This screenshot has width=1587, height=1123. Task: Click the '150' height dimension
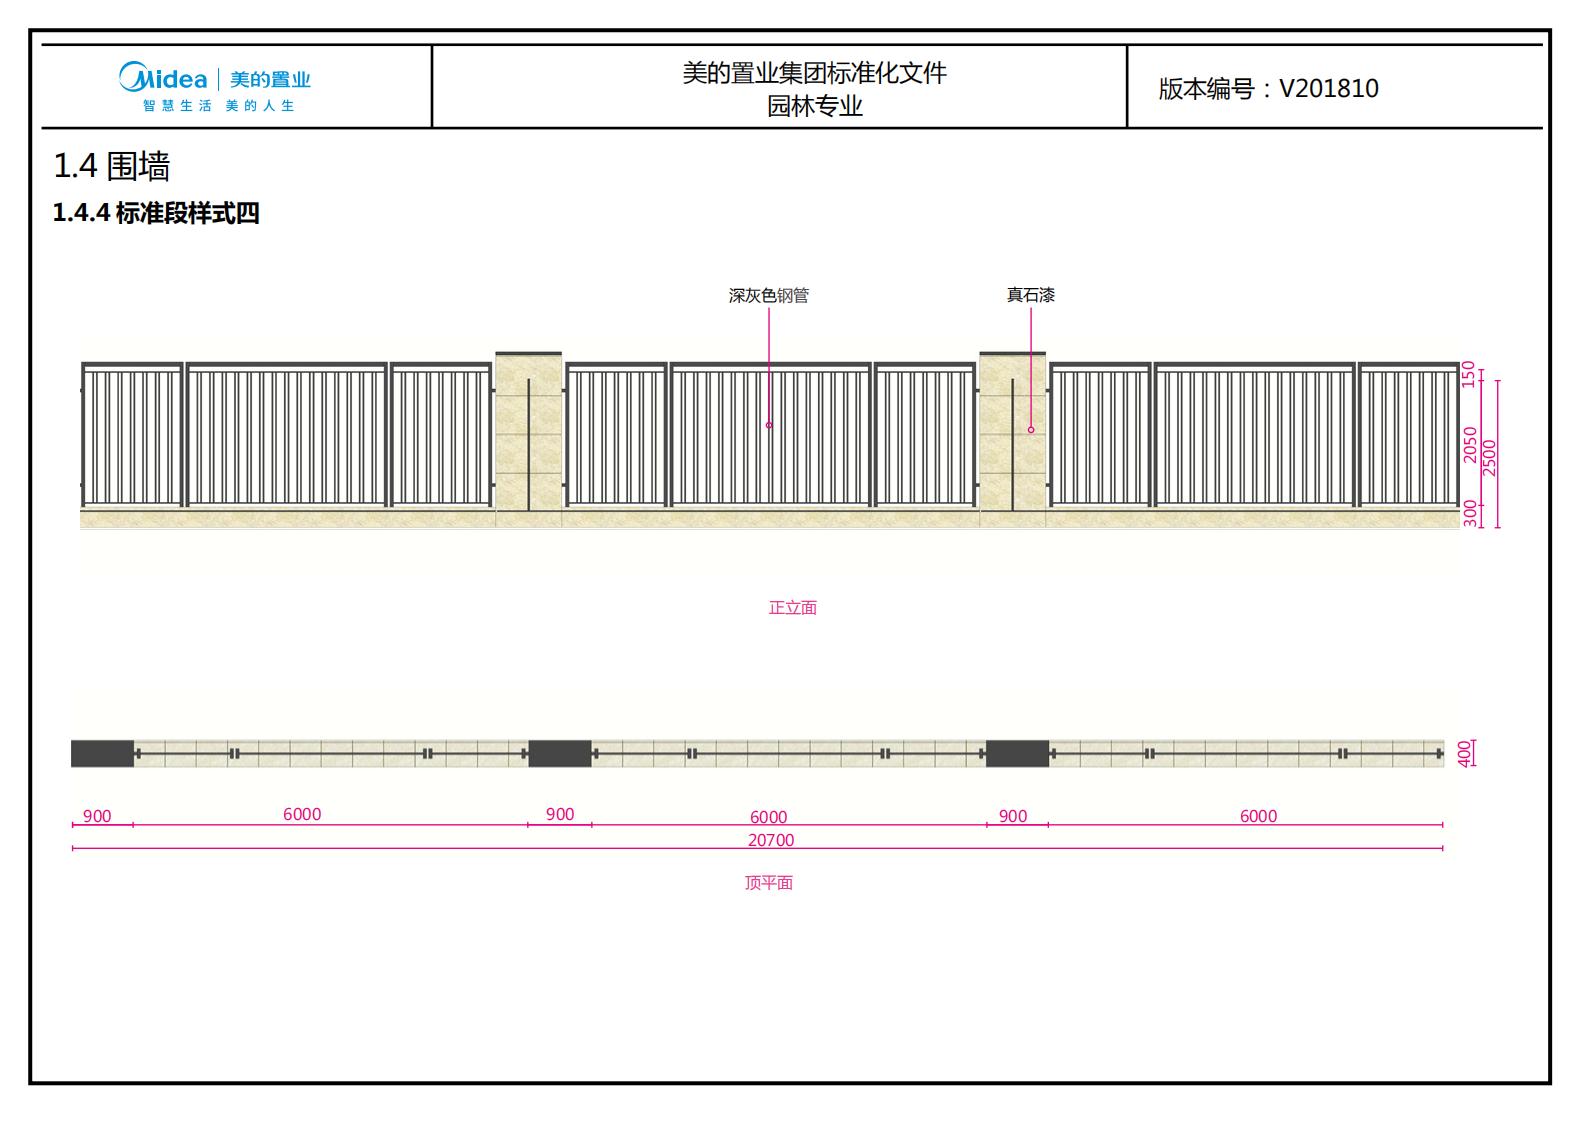tap(1468, 374)
